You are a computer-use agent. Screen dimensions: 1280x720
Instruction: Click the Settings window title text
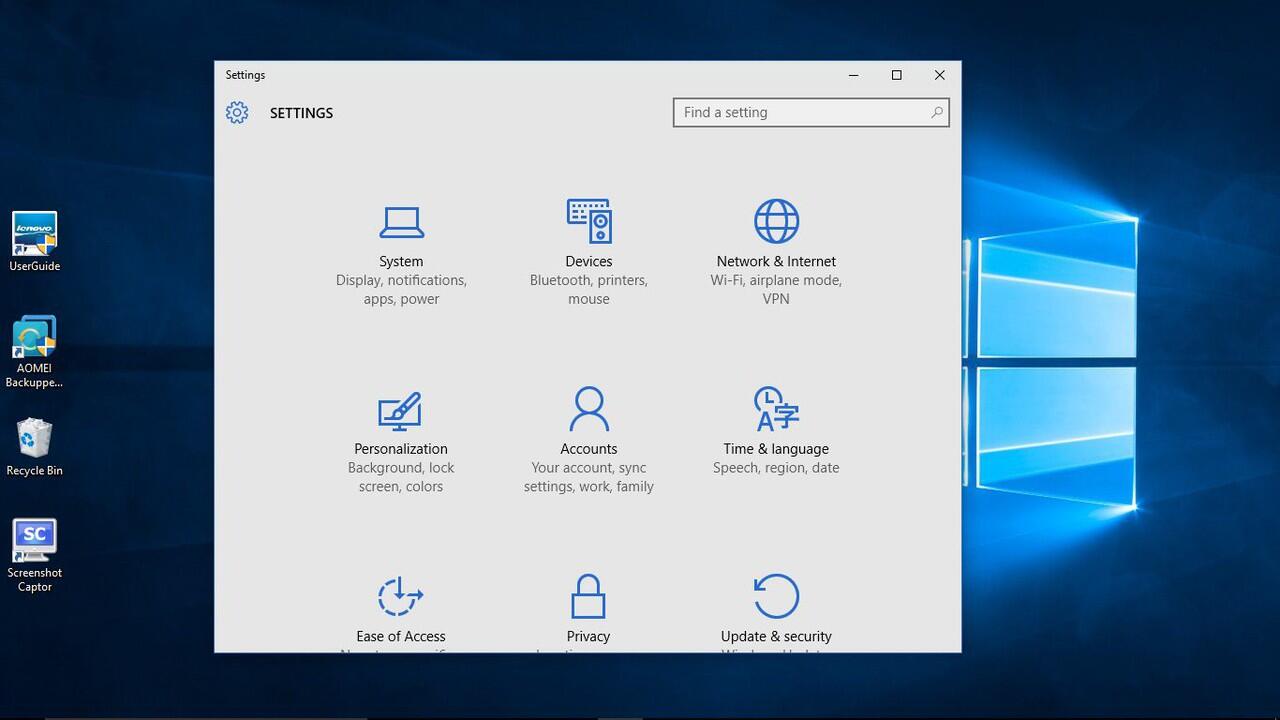pyautogui.click(x=245, y=75)
